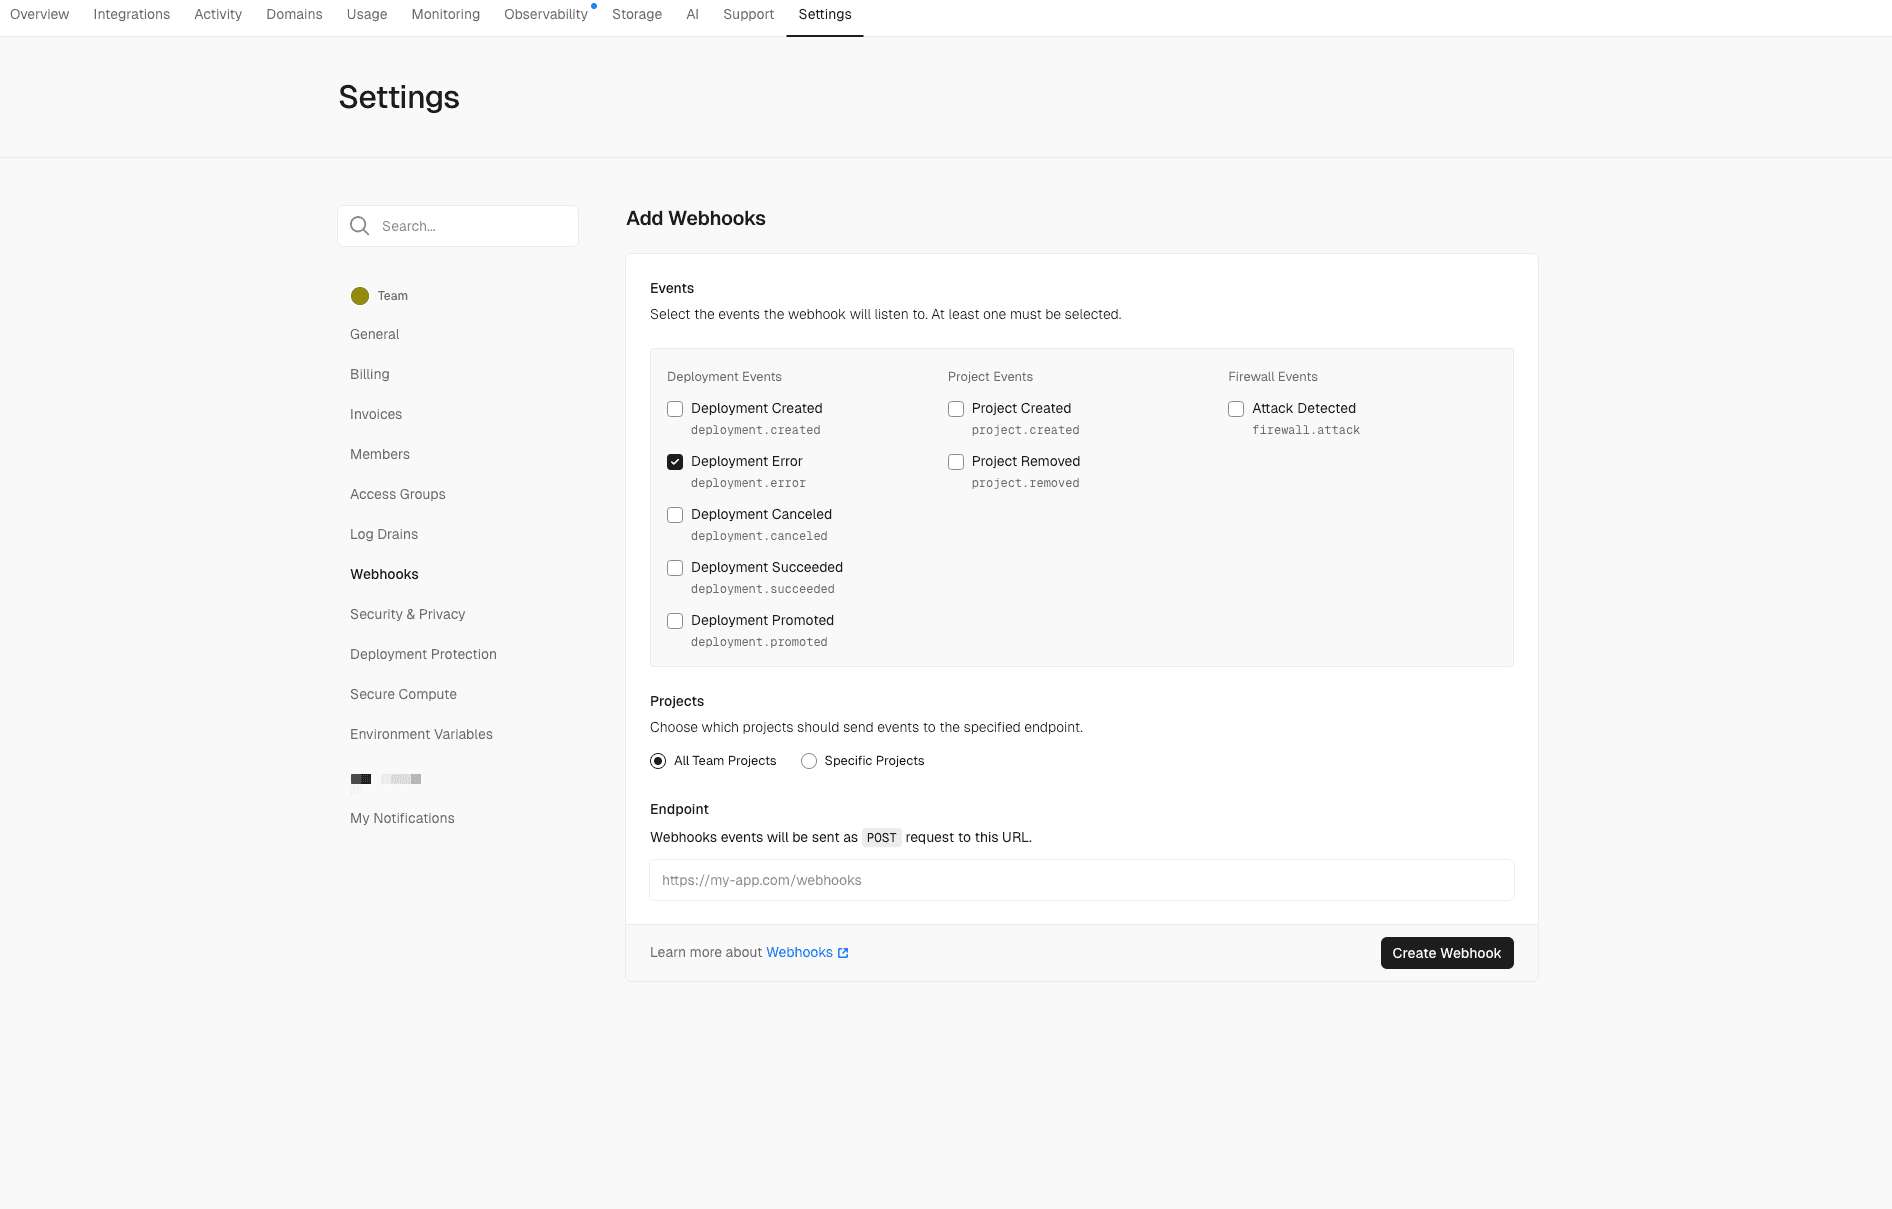The image size is (1892, 1209).
Task: Navigate to Access Groups
Action: coord(398,494)
